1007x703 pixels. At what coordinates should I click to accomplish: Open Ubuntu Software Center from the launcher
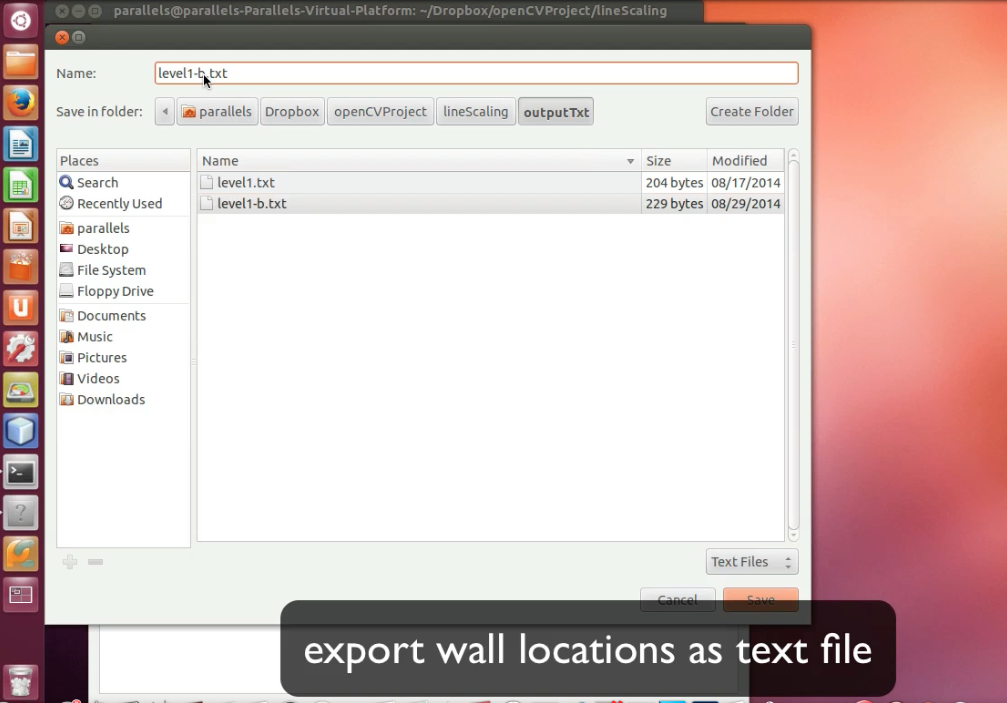coord(20,266)
